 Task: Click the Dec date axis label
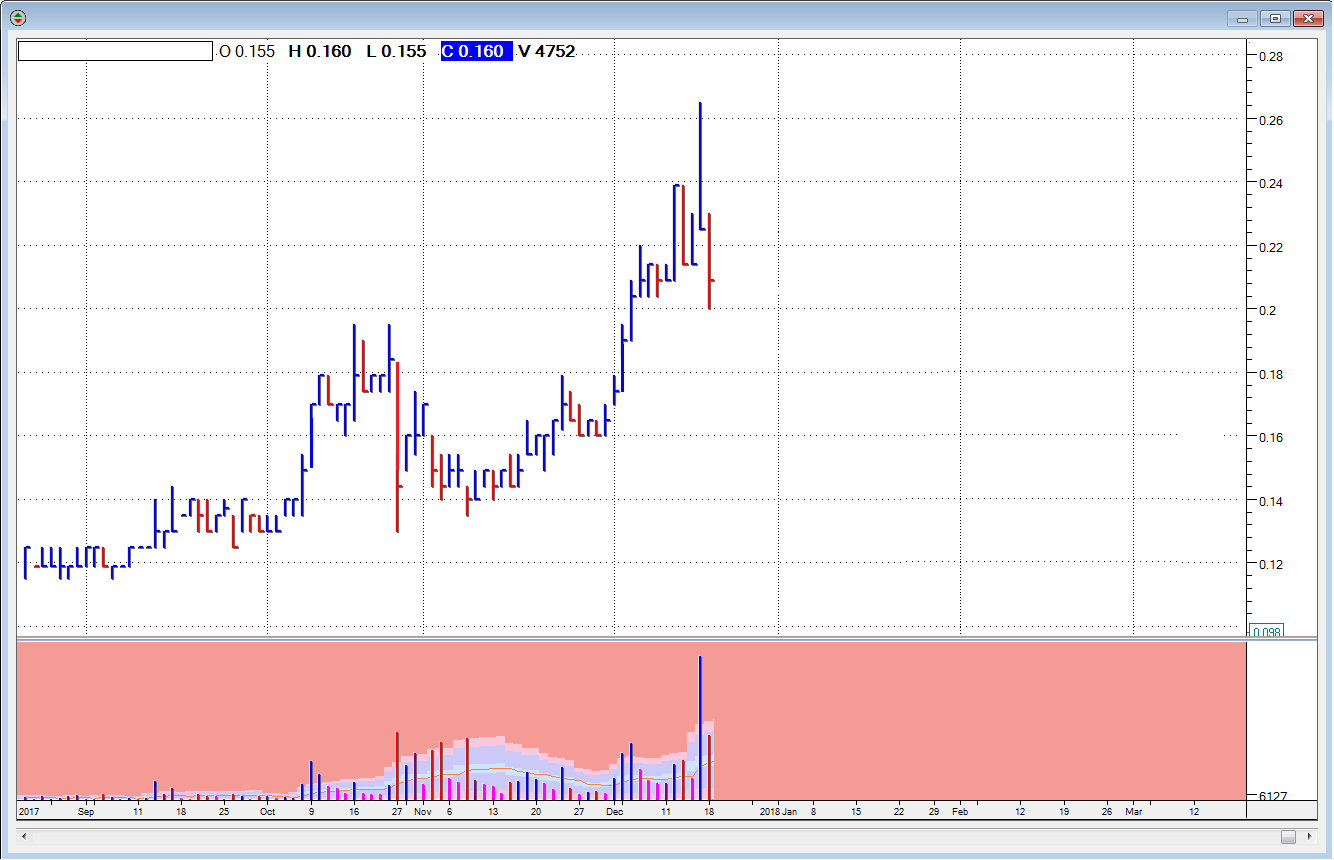coord(615,813)
